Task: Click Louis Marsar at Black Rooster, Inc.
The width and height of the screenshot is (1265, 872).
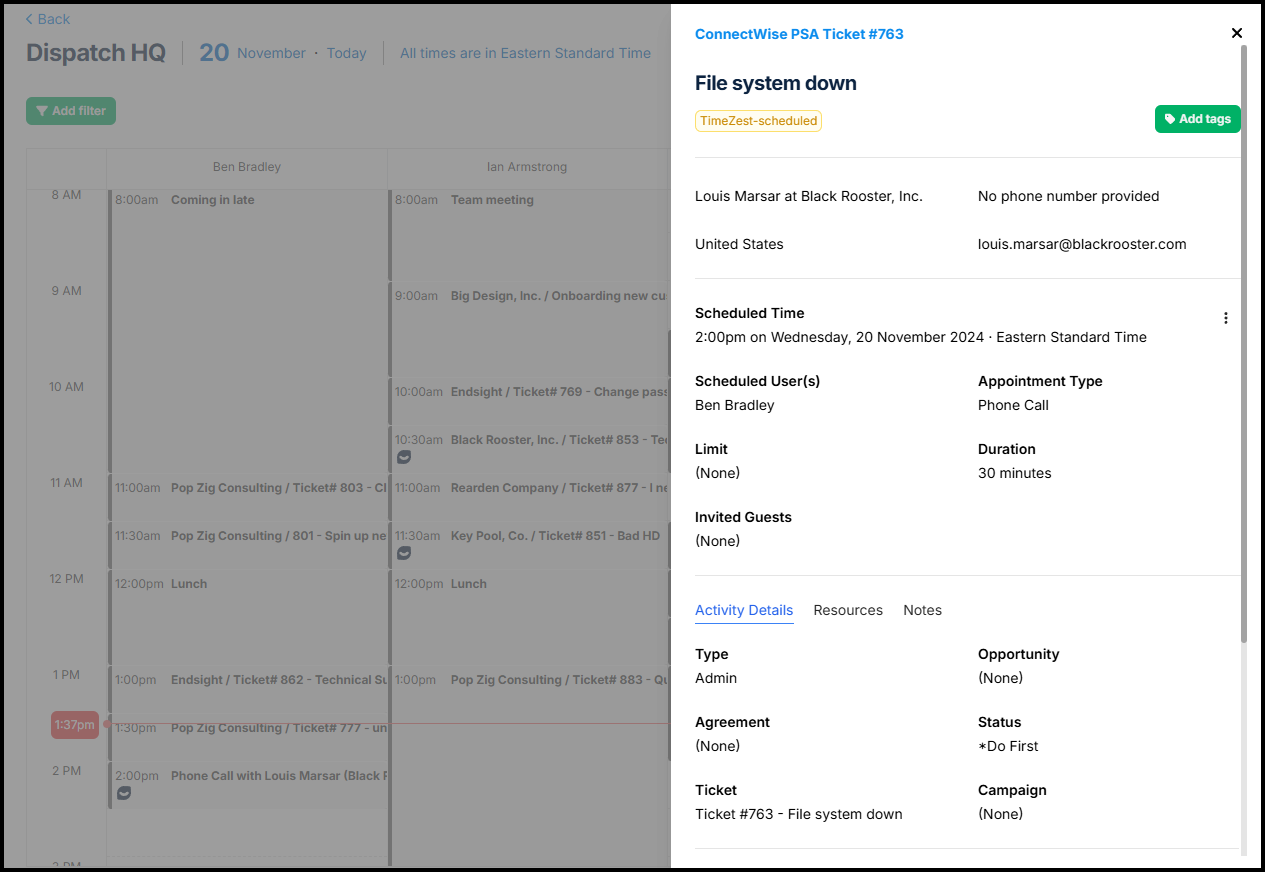Action: 809,196
